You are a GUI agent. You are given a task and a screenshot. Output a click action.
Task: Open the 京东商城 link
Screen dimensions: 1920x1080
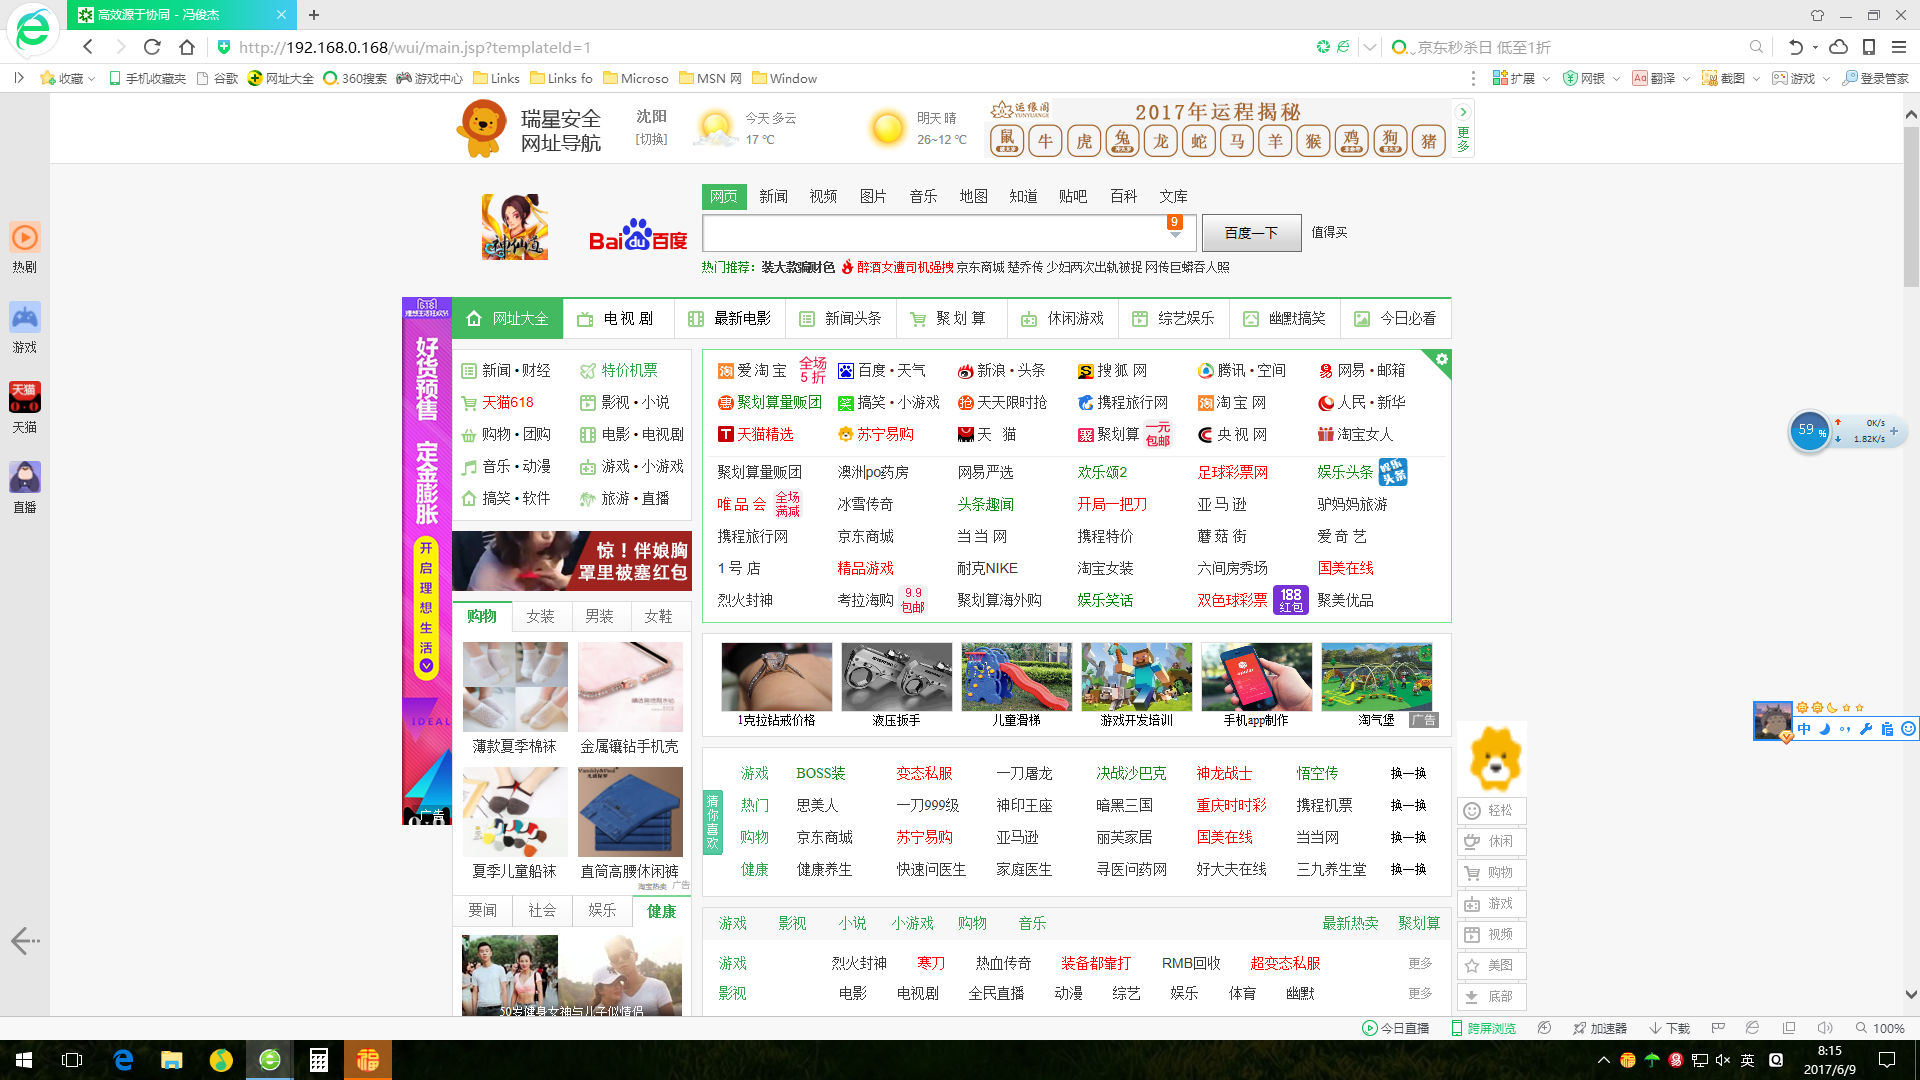coord(865,536)
